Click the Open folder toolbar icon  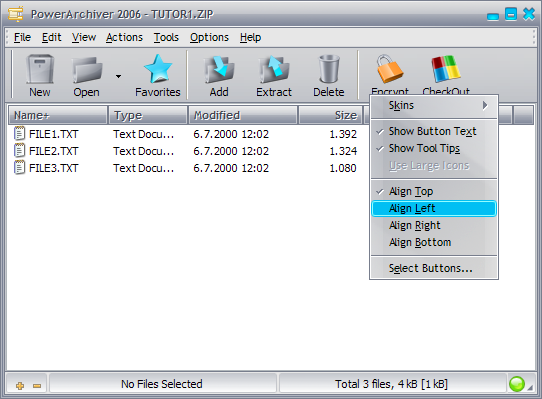(x=87, y=69)
